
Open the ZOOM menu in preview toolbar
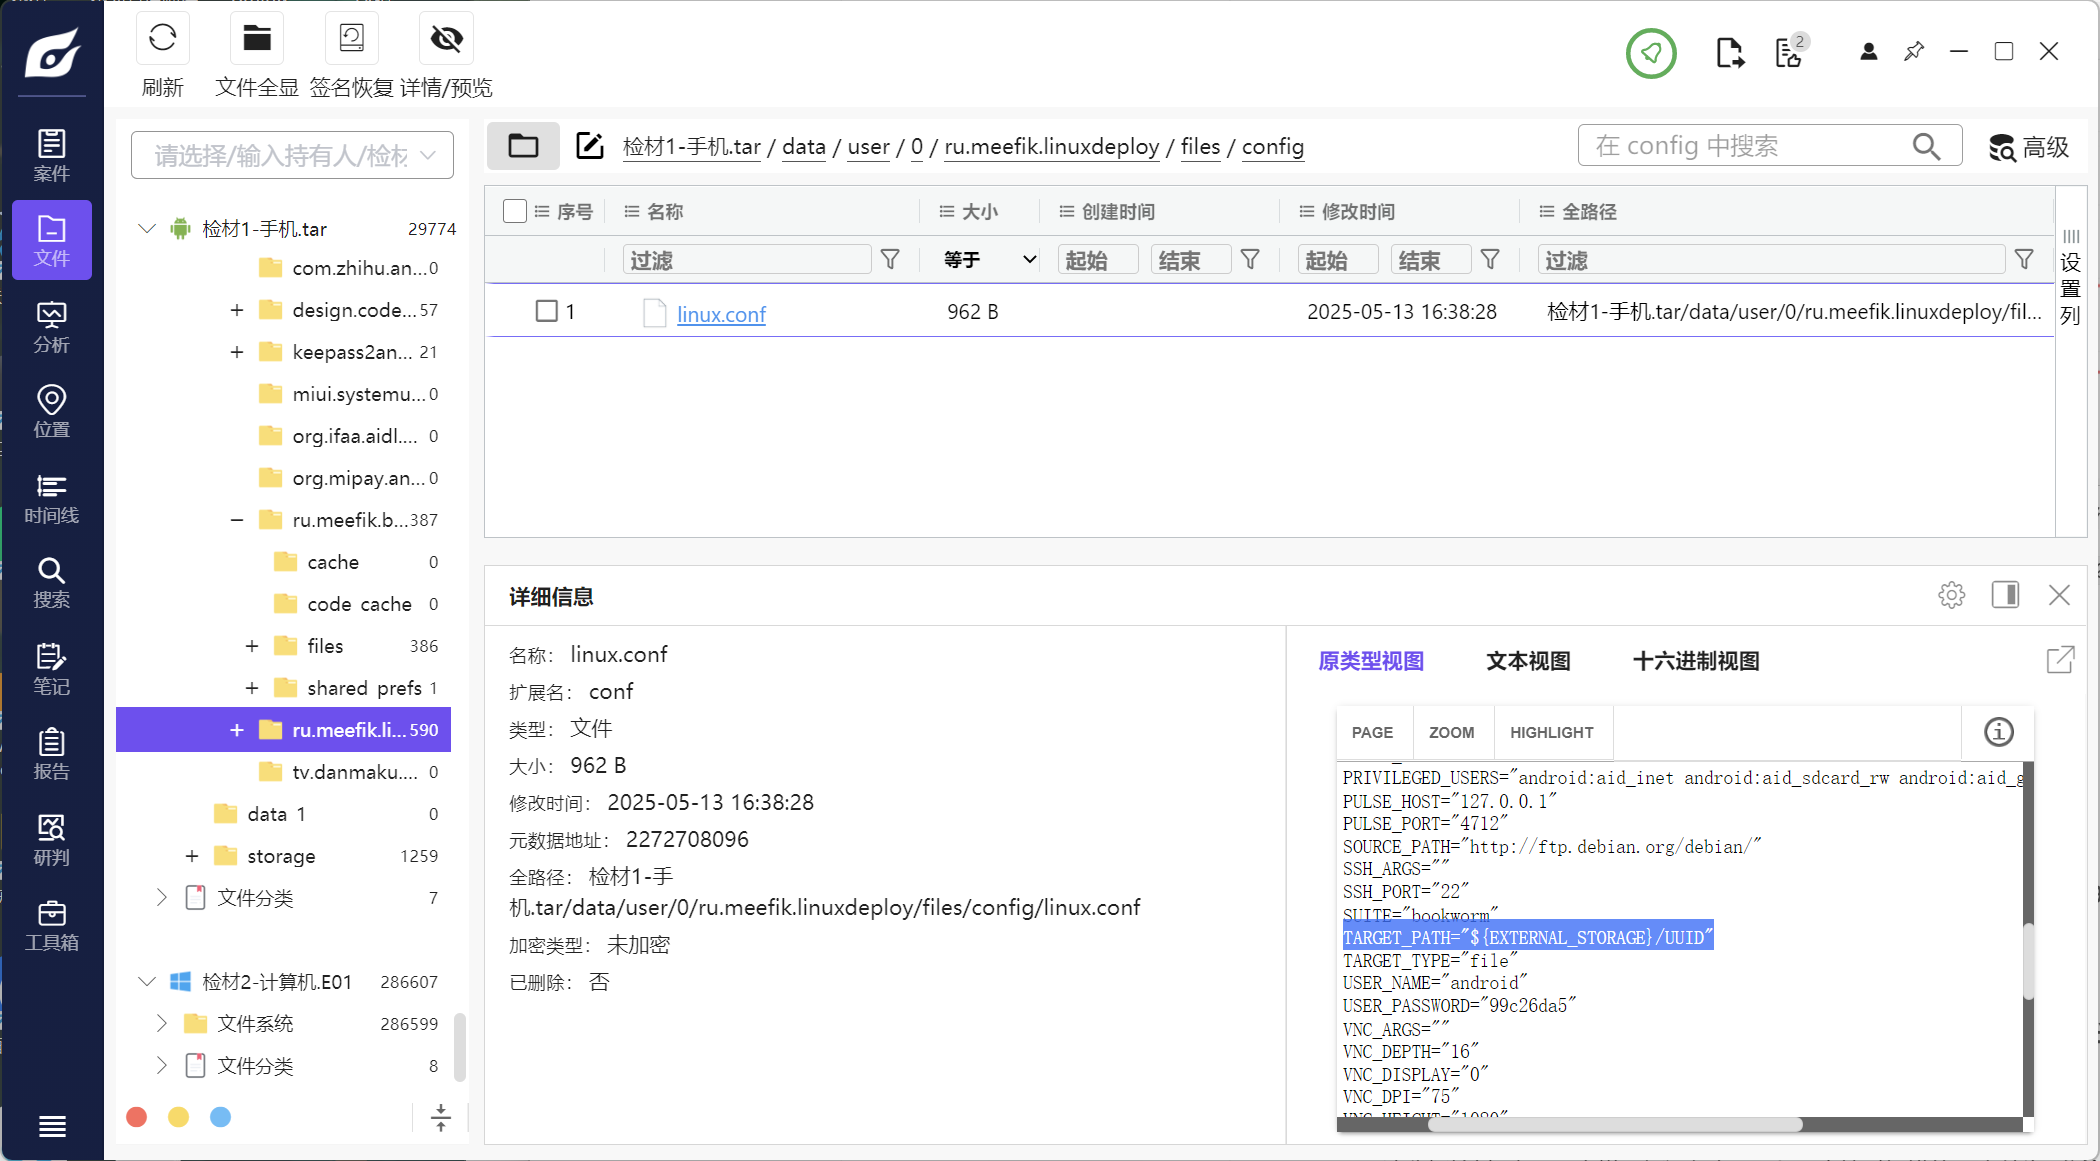pos(1451,732)
